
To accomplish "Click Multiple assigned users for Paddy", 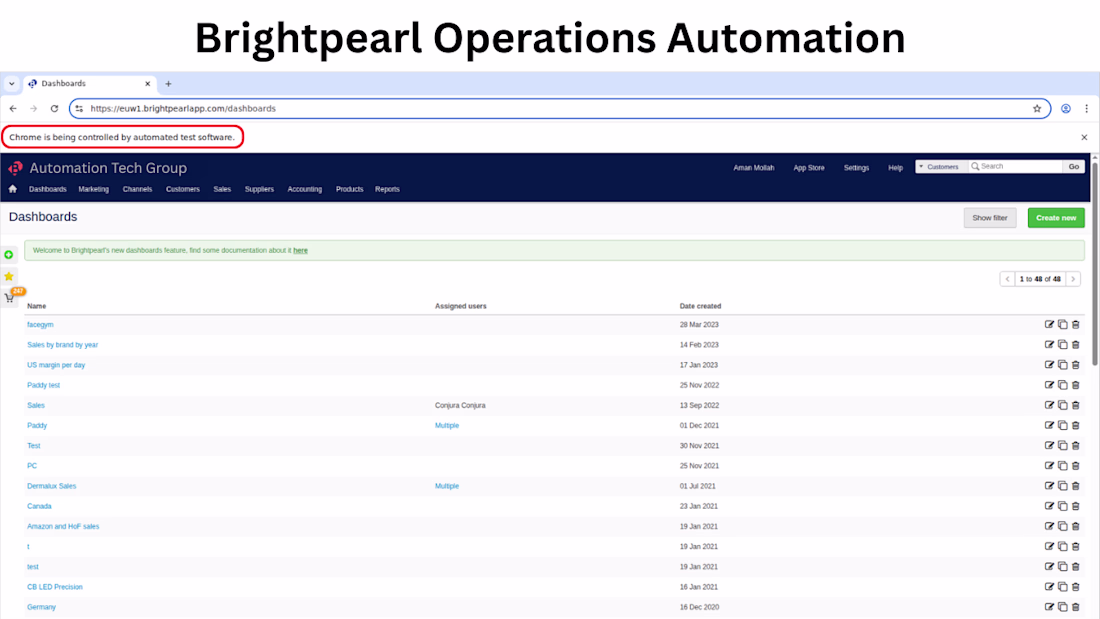I will [x=447, y=426].
